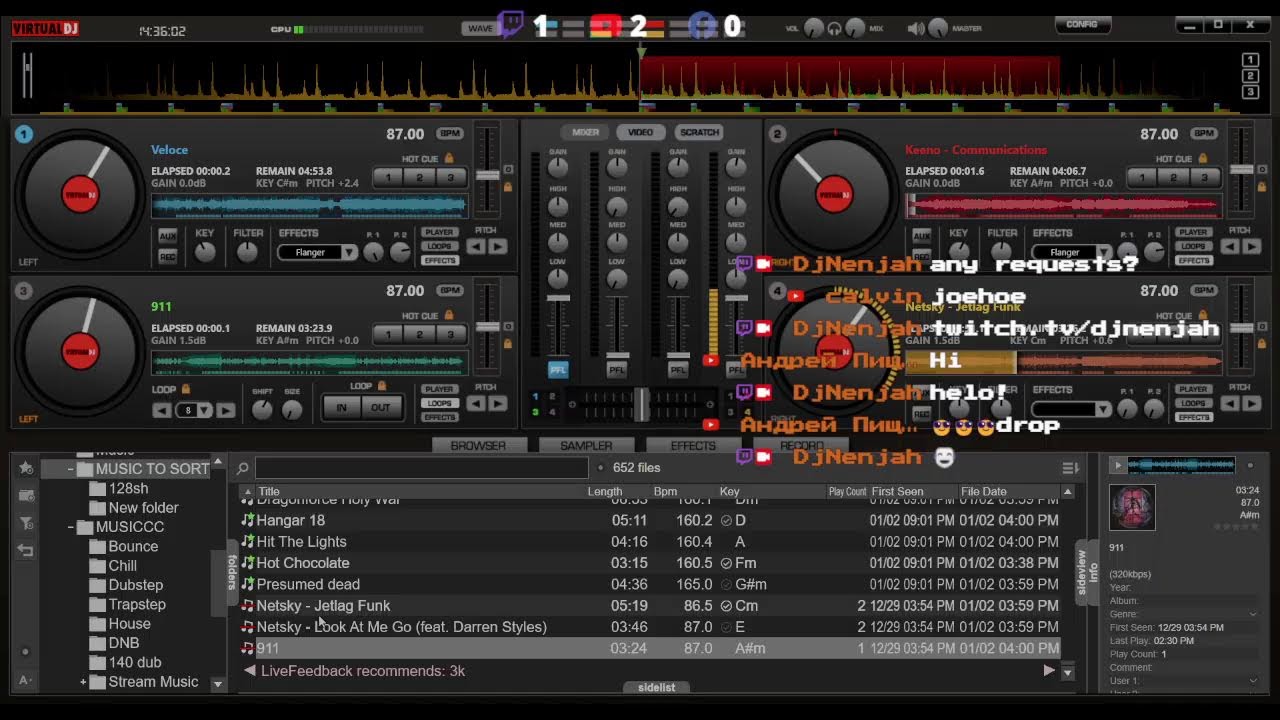
Task: Open the browser options list icon
Action: (1070, 468)
